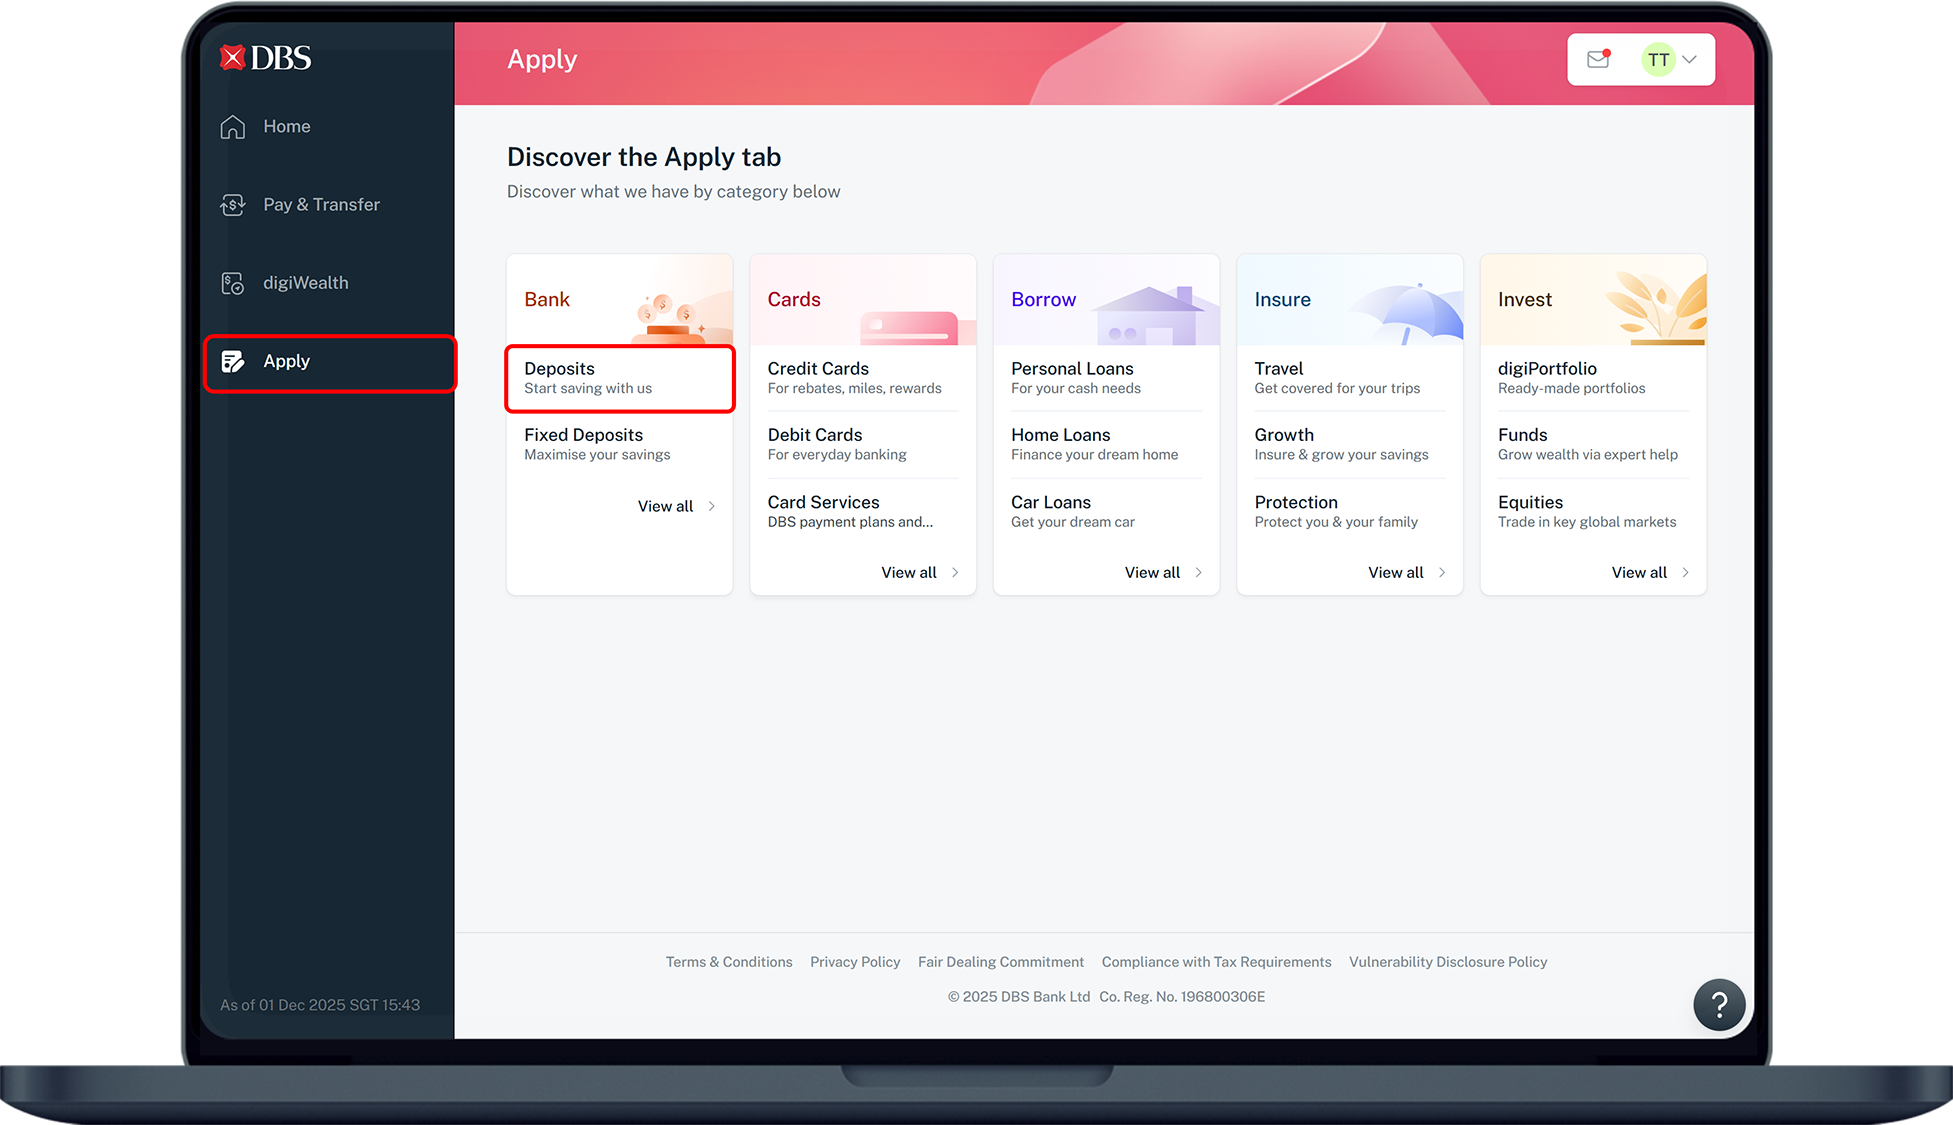Image resolution: width=1953 pixels, height=1125 pixels.
Task: Select View all in Insure card
Action: pyautogui.click(x=1396, y=573)
